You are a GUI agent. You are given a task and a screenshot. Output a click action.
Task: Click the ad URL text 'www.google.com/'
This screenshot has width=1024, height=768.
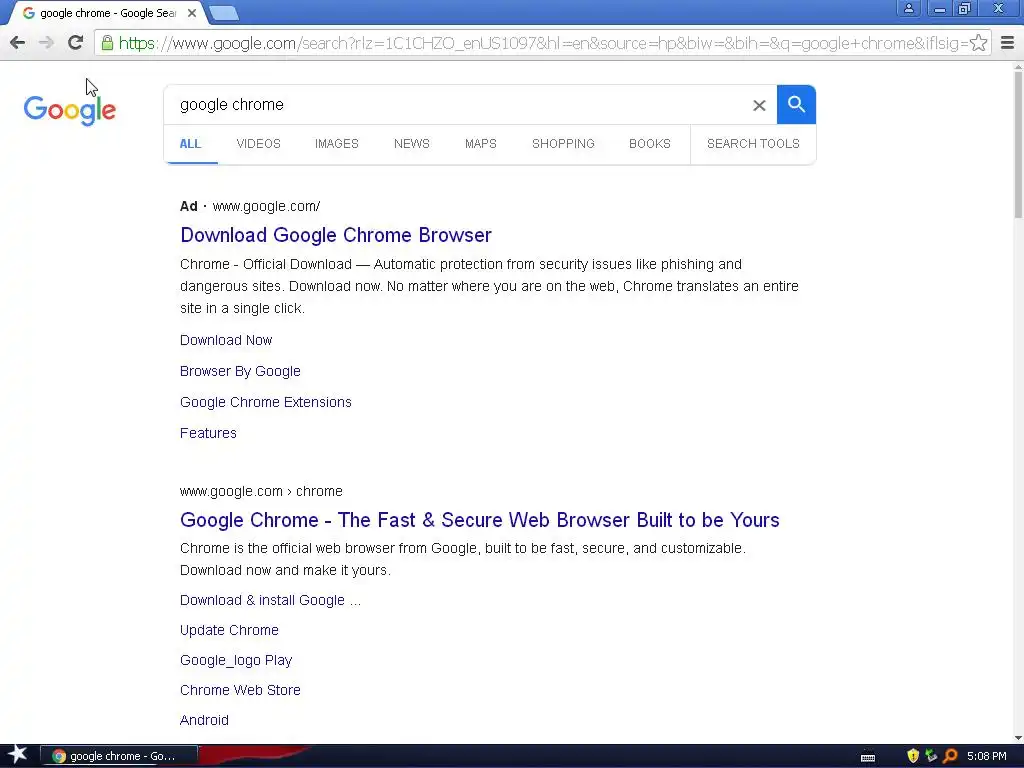pyautogui.click(x=266, y=206)
